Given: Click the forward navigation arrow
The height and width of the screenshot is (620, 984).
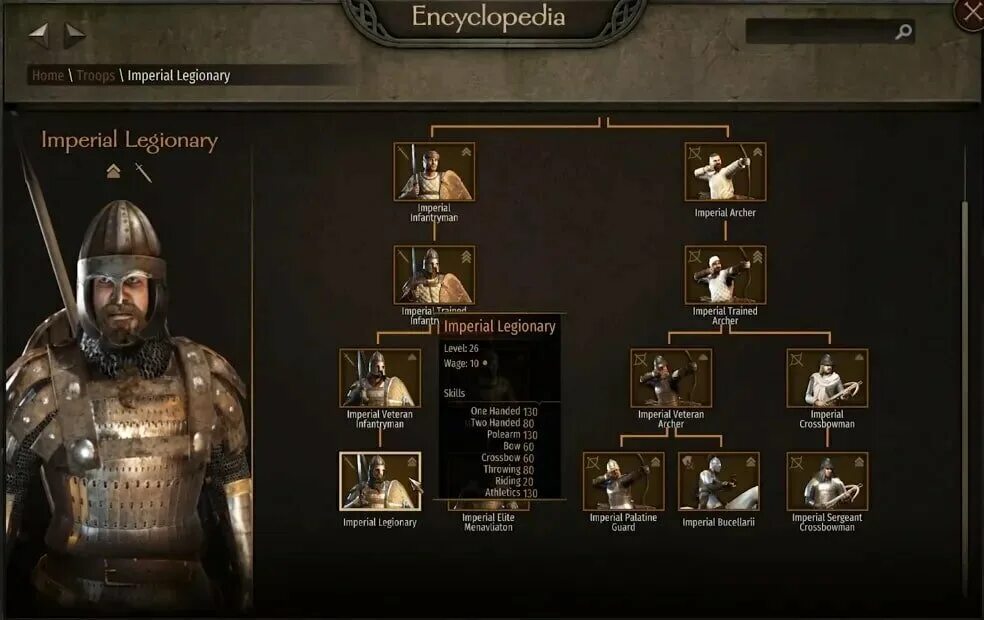Looking at the screenshot, I should 74,35.
